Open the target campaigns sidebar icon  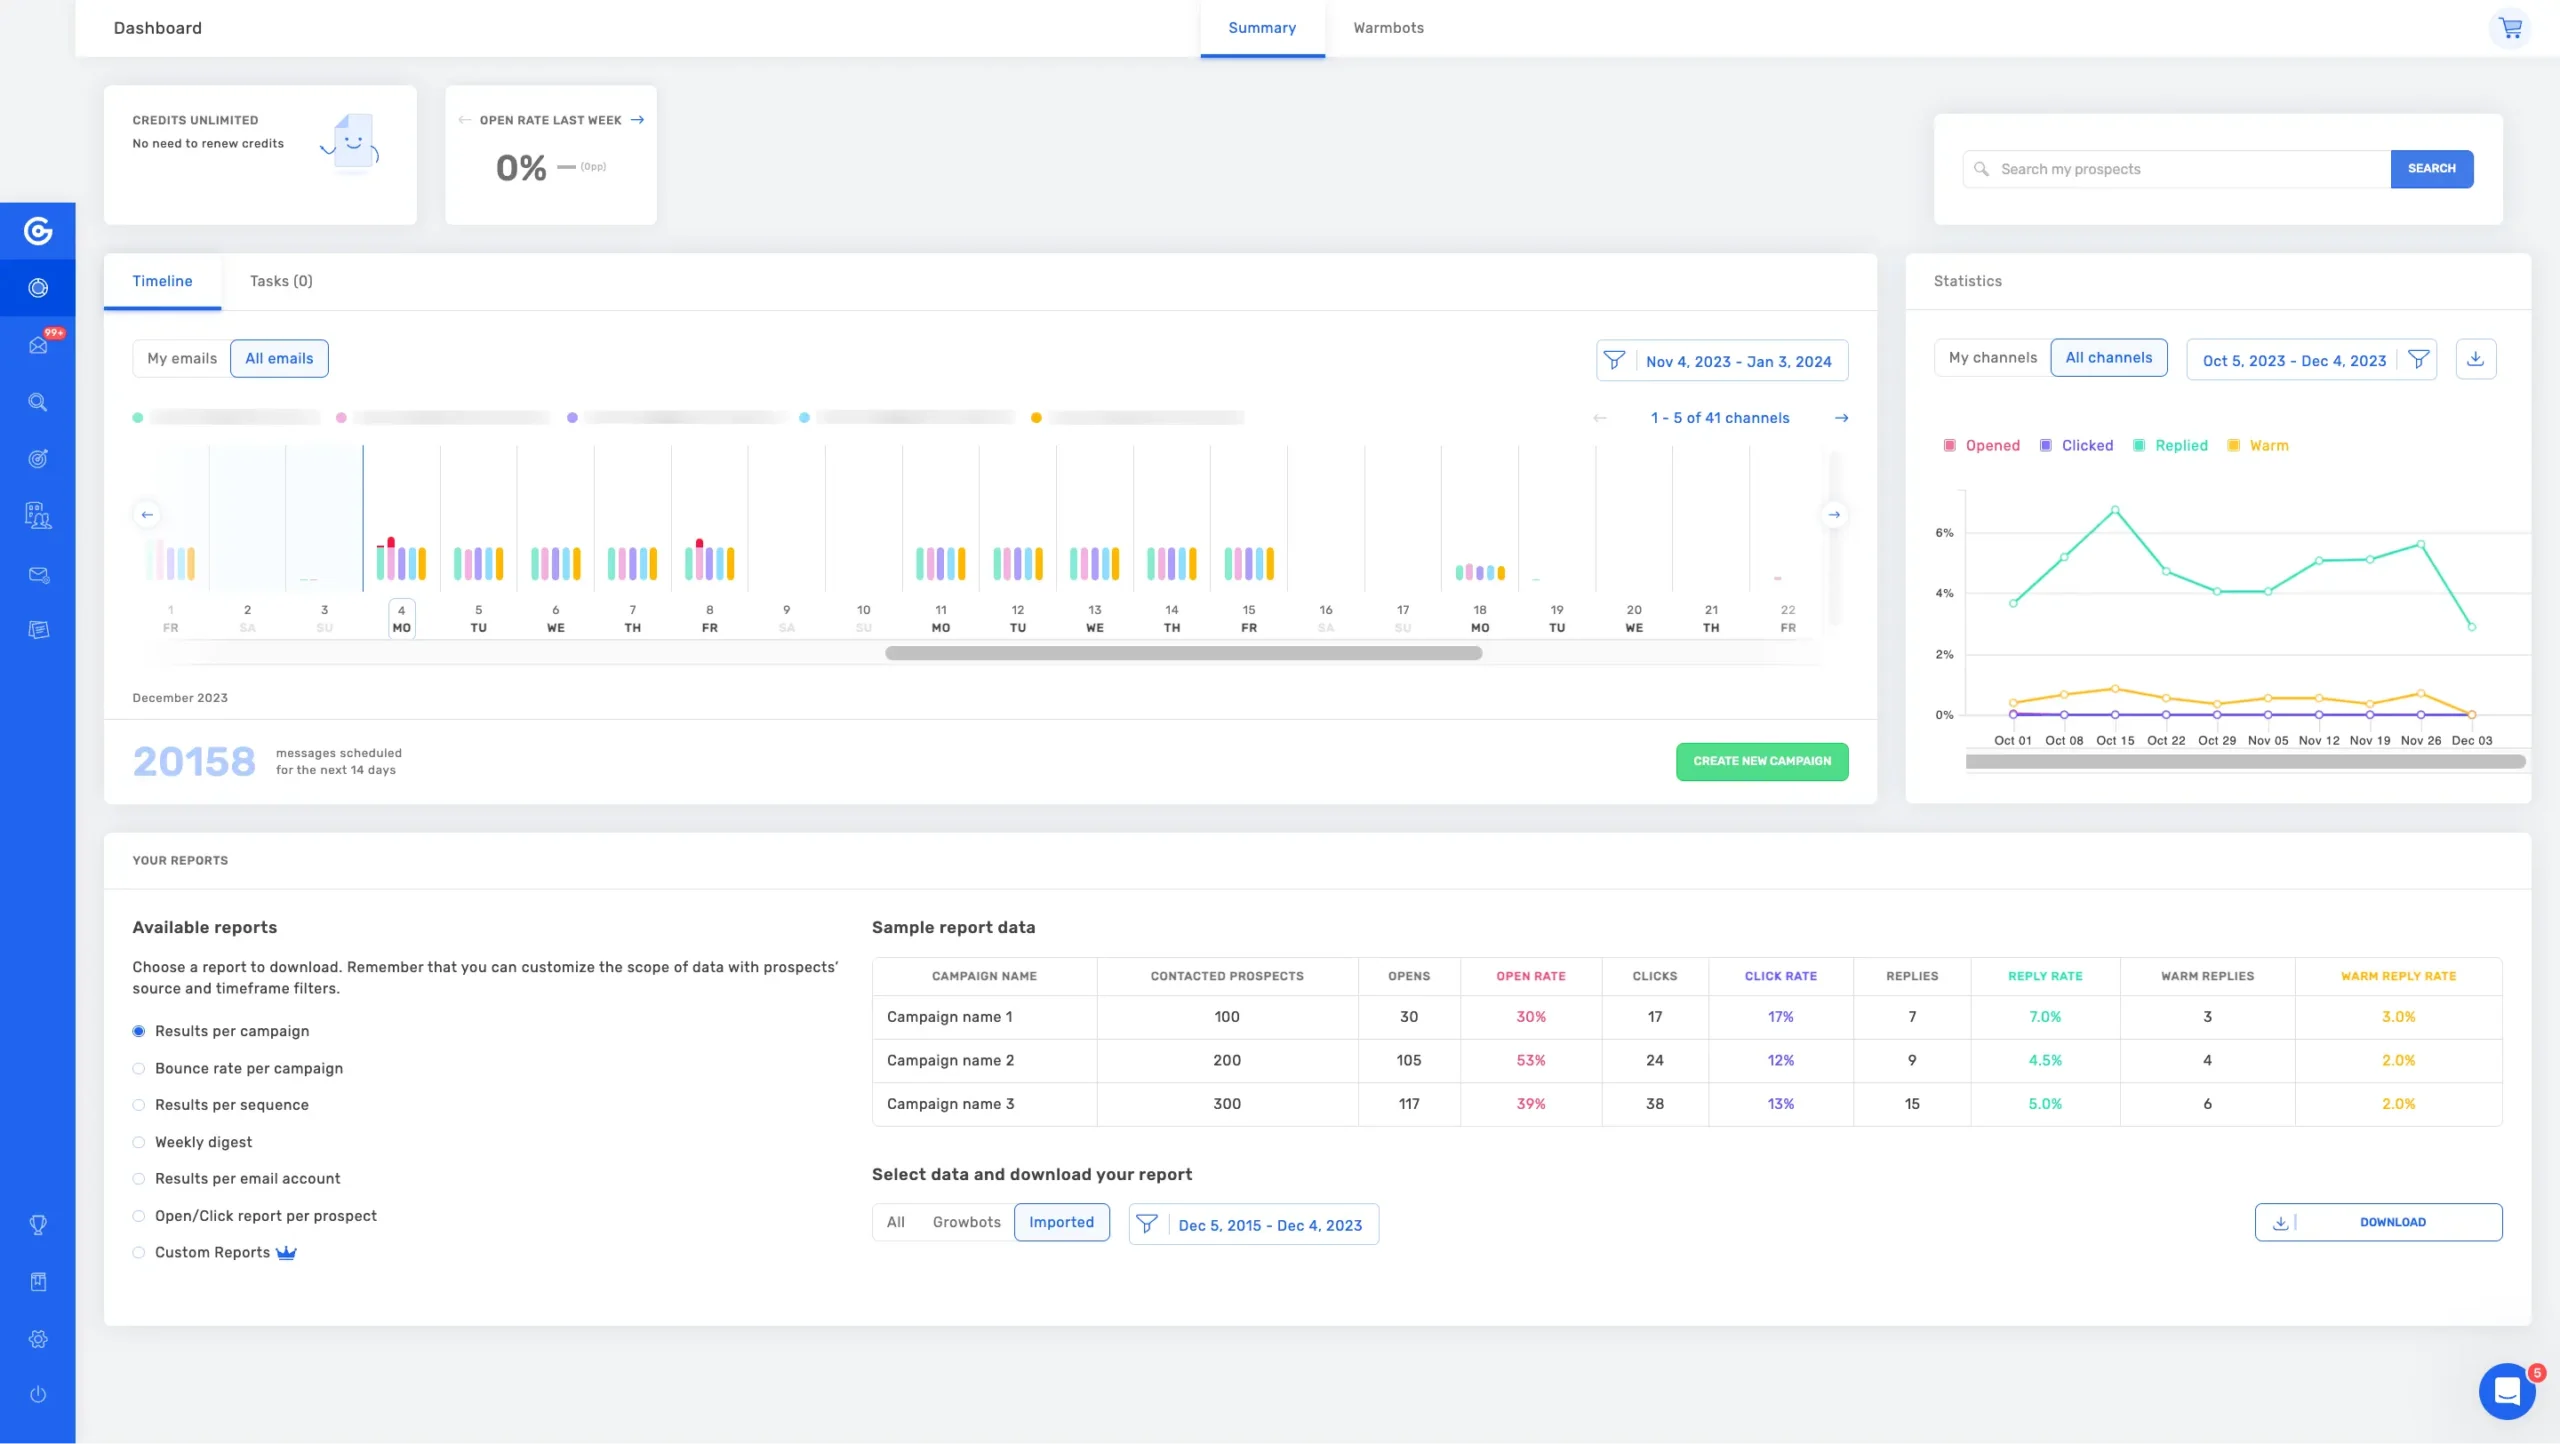click(x=38, y=459)
